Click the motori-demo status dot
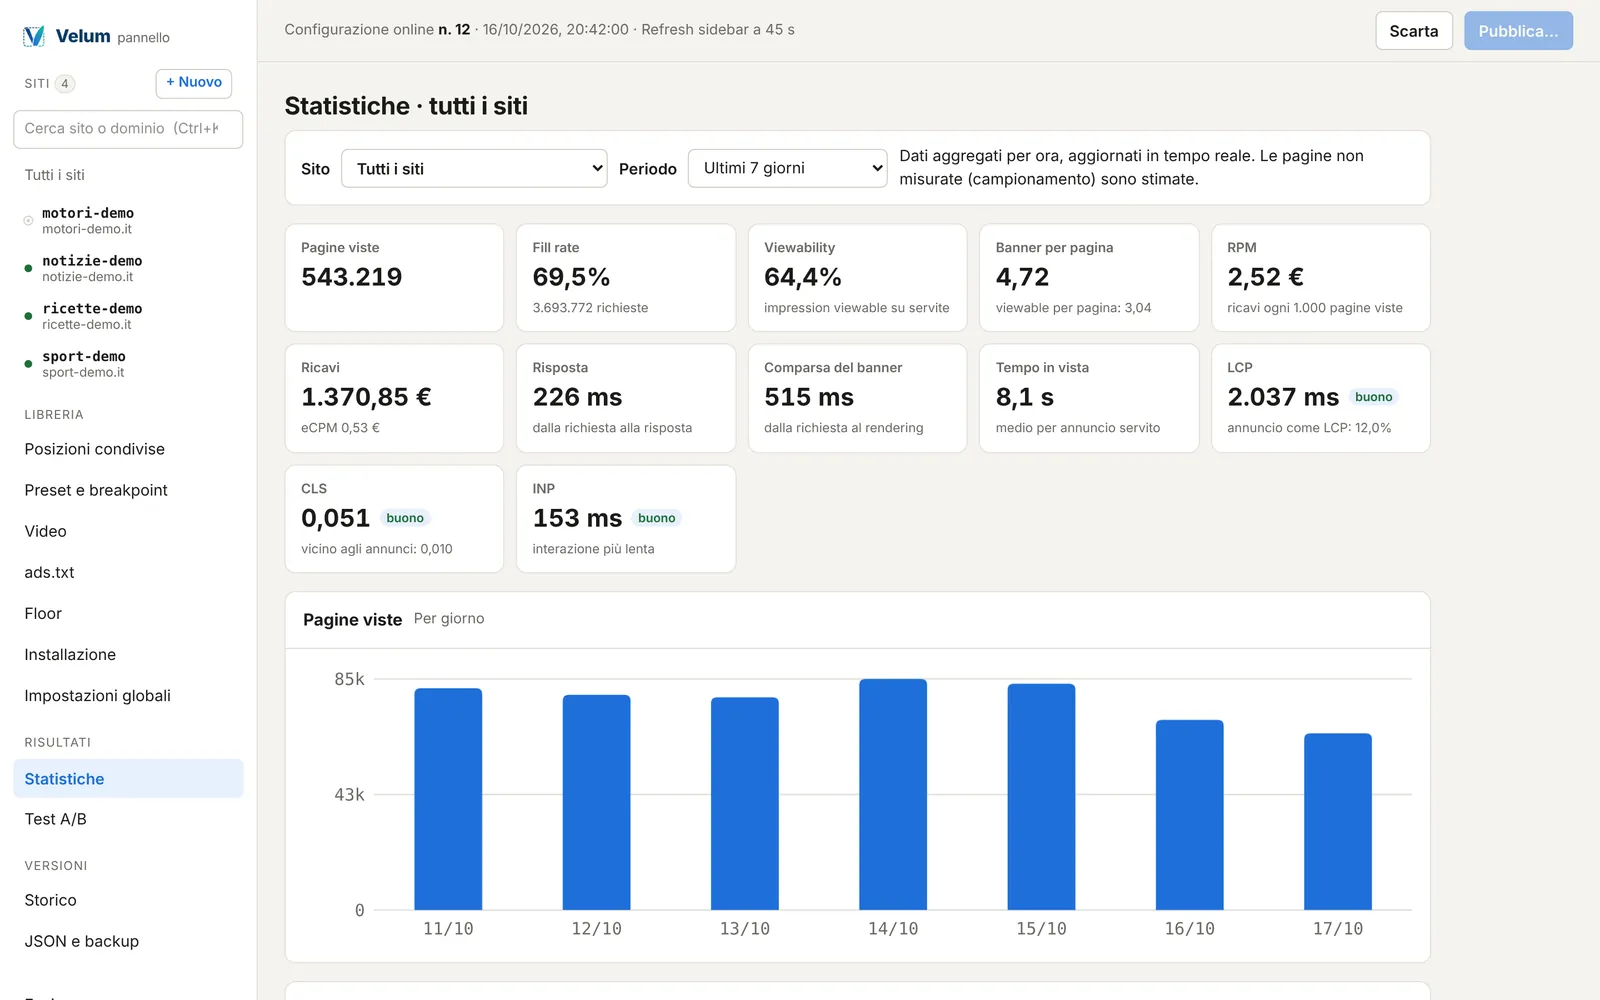This screenshot has height=1000, width=1600. click(x=28, y=221)
